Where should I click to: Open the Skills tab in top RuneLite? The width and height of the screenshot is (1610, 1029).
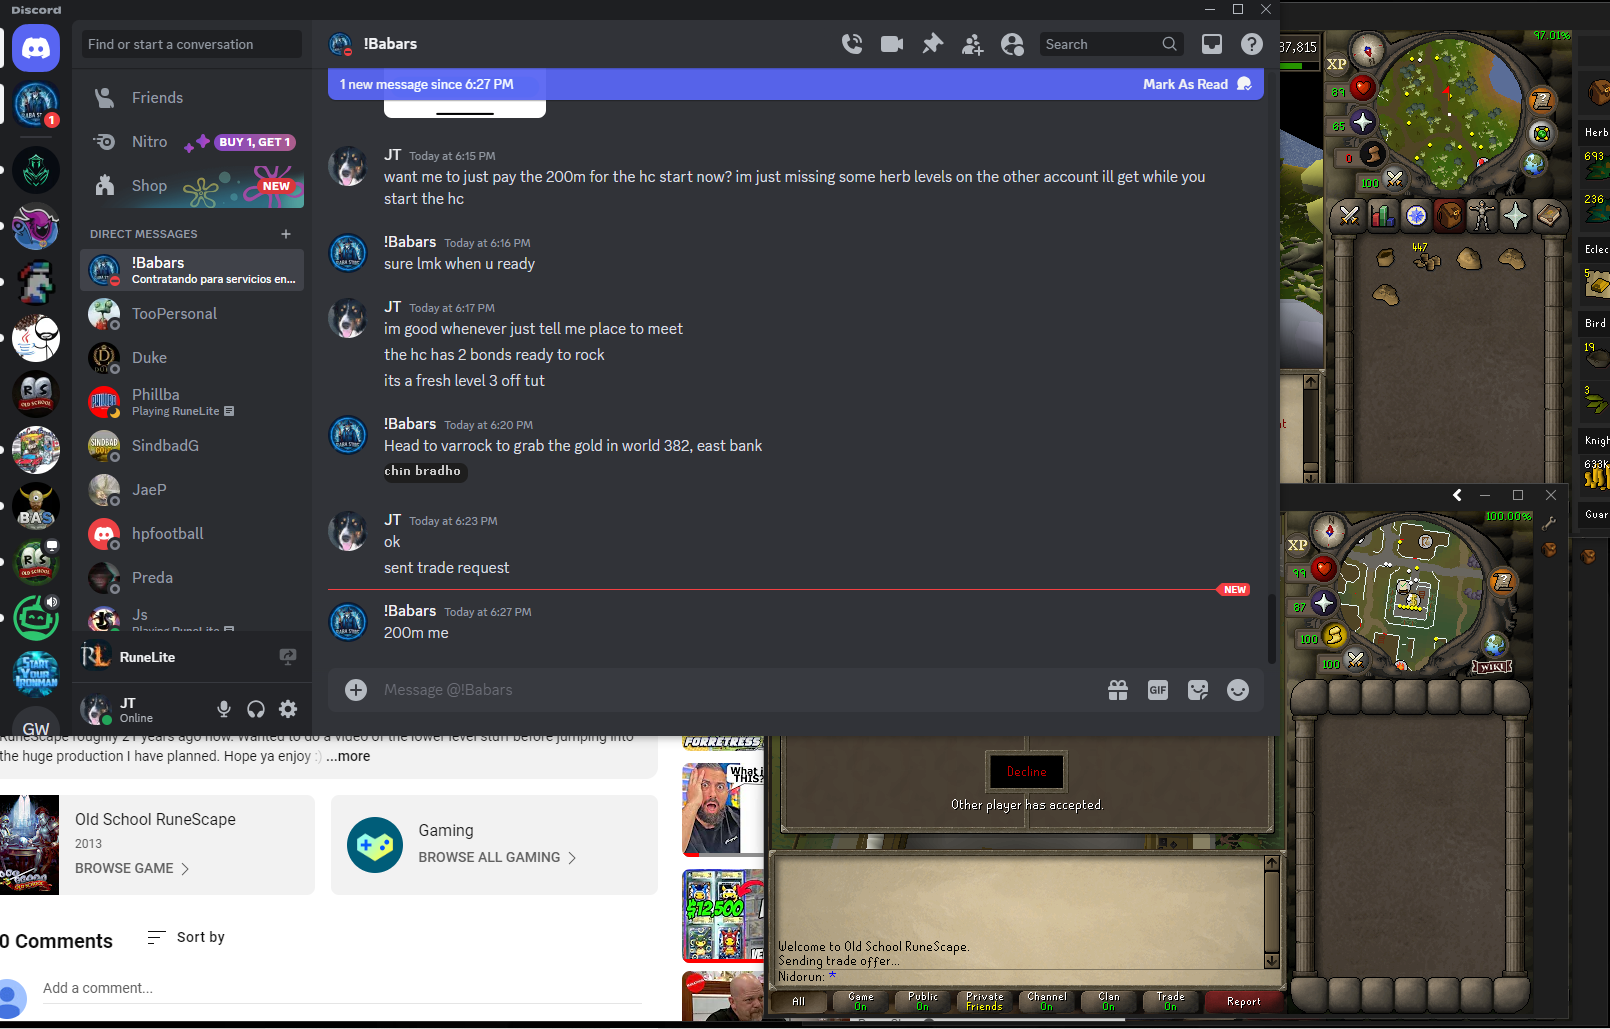coord(1383,215)
